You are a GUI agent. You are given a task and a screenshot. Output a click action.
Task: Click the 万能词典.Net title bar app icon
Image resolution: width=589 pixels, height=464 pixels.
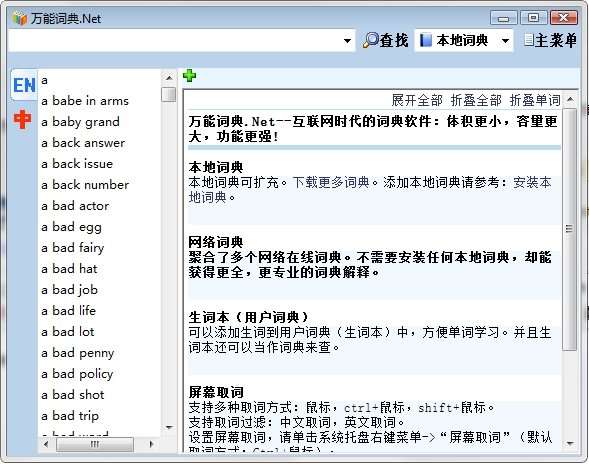pos(19,18)
